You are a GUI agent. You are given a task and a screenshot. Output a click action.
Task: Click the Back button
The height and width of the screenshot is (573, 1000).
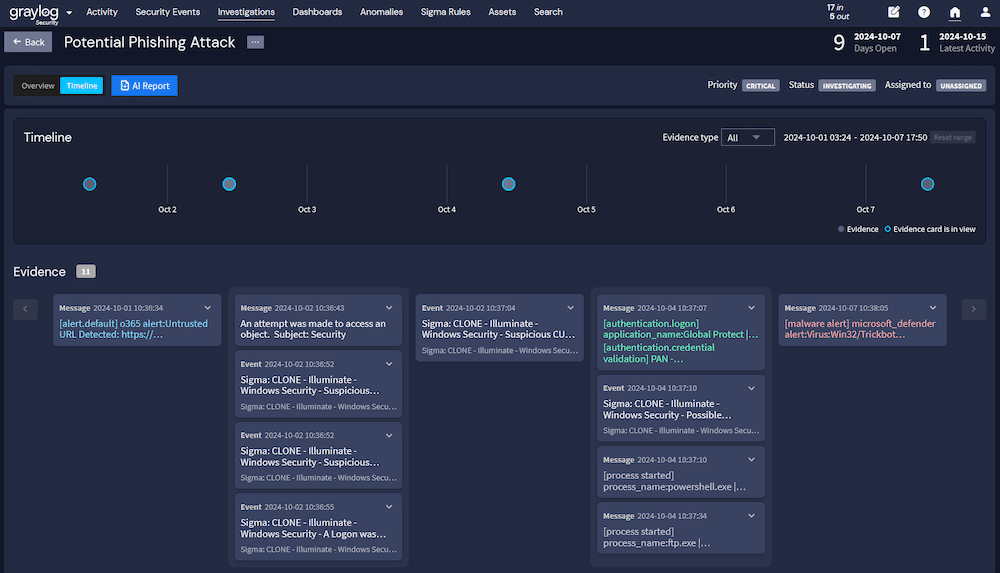(x=28, y=42)
